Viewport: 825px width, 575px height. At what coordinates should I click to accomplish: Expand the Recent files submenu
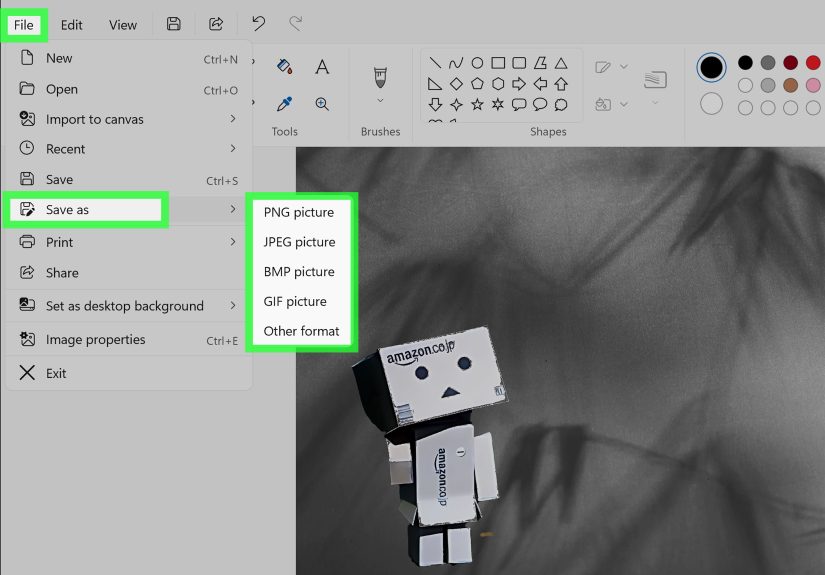pos(233,149)
